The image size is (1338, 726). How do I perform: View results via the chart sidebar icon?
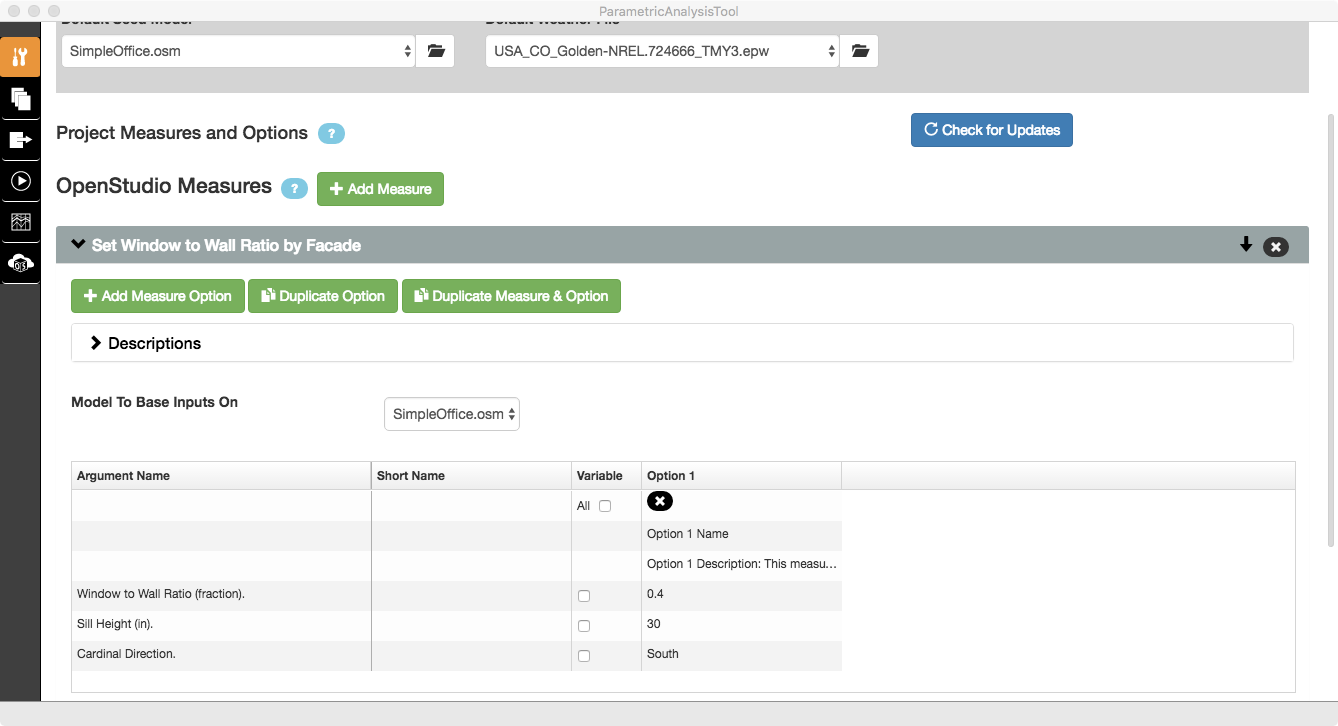(20, 222)
